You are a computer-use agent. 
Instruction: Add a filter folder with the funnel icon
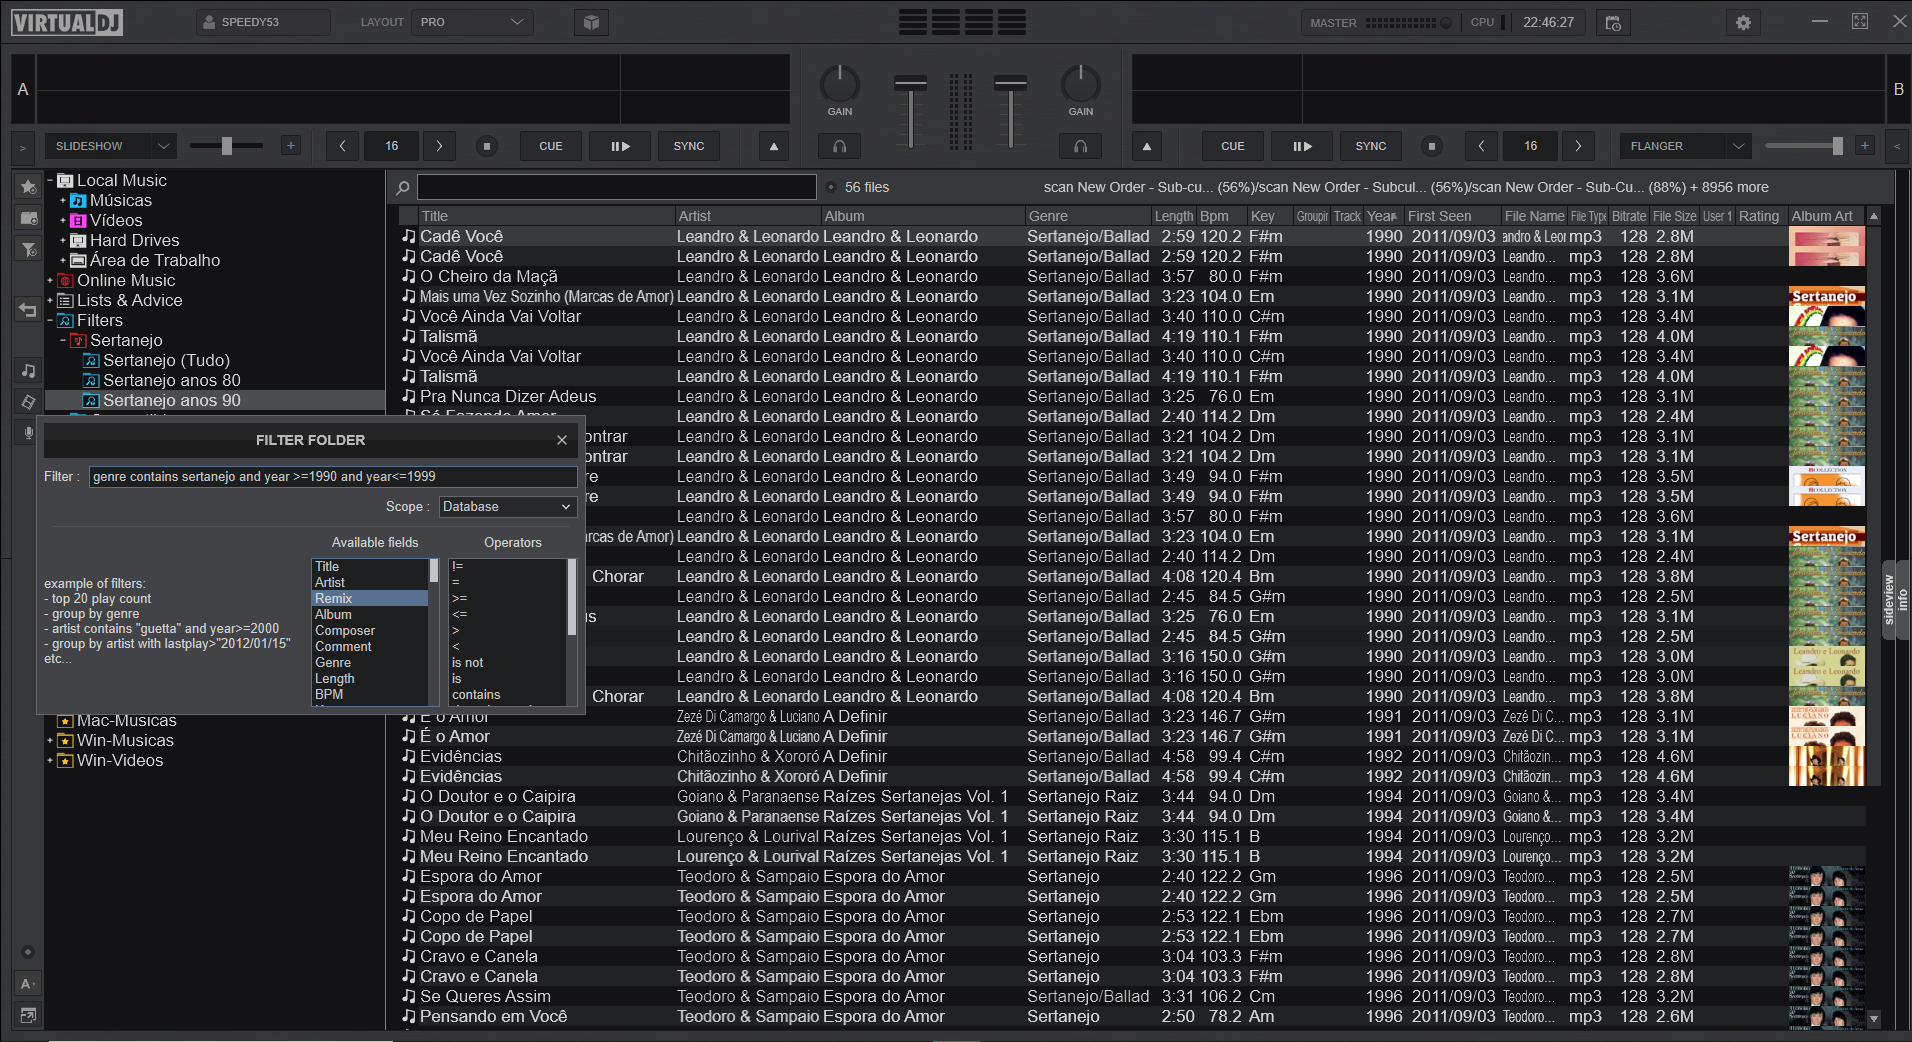pos(28,249)
